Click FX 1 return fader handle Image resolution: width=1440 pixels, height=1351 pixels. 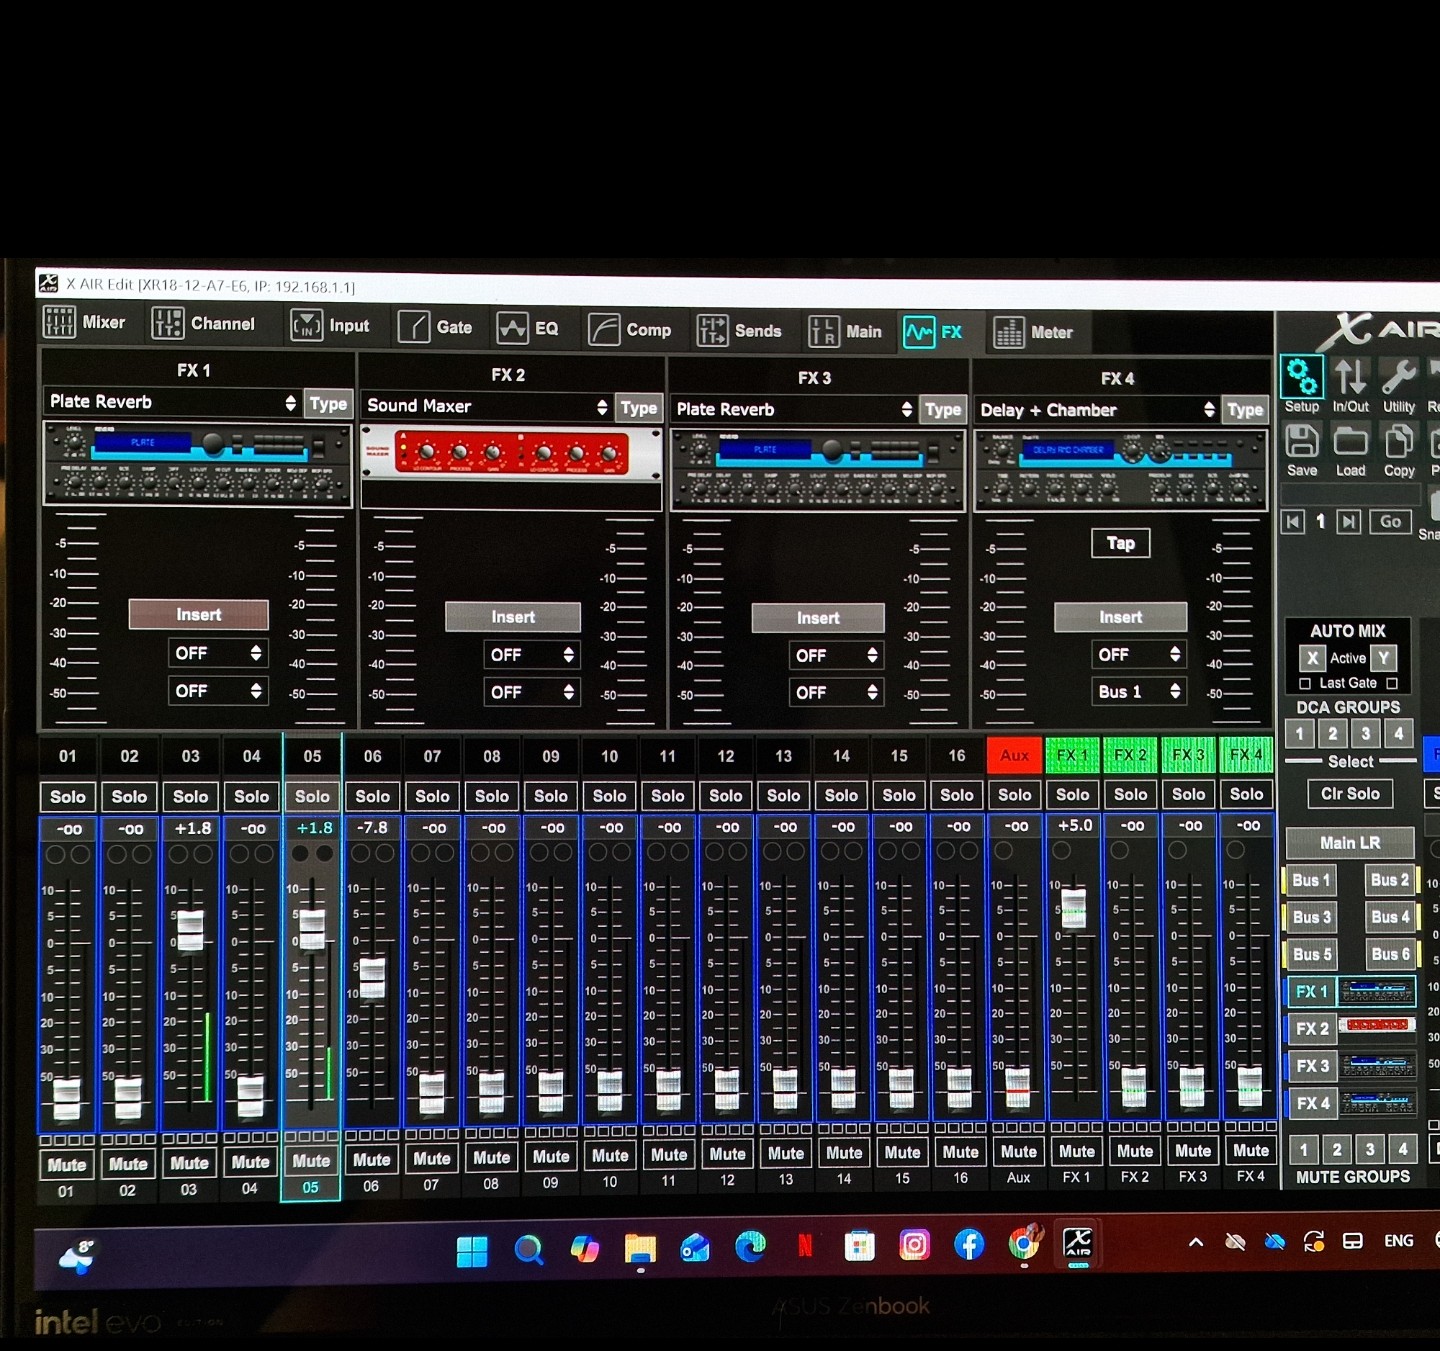point(1073,908)
